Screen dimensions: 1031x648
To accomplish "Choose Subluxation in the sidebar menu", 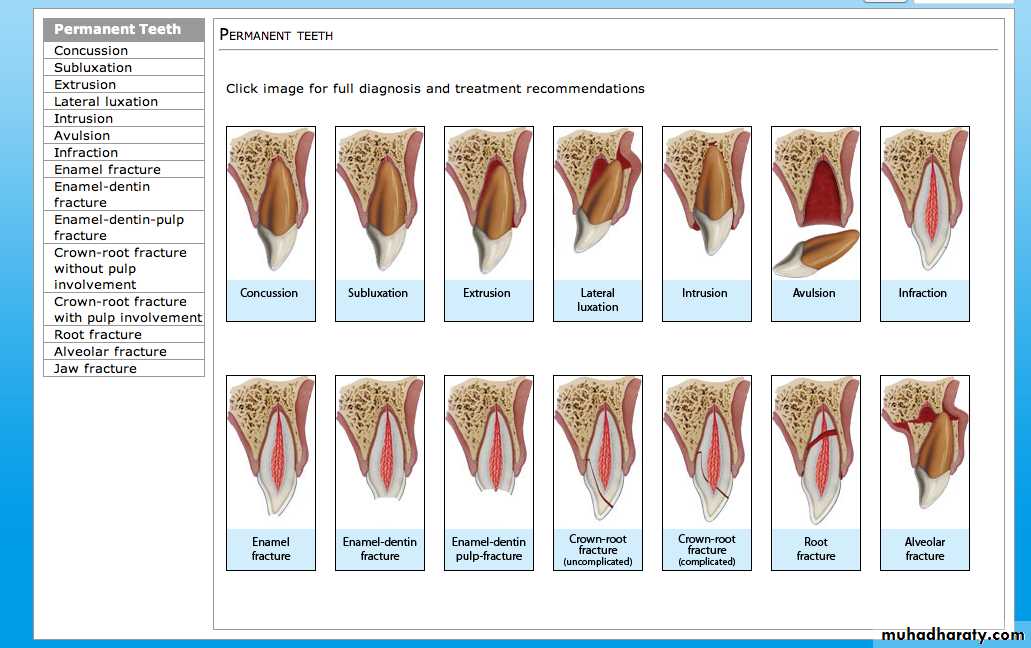I will [x=93, y=68].
